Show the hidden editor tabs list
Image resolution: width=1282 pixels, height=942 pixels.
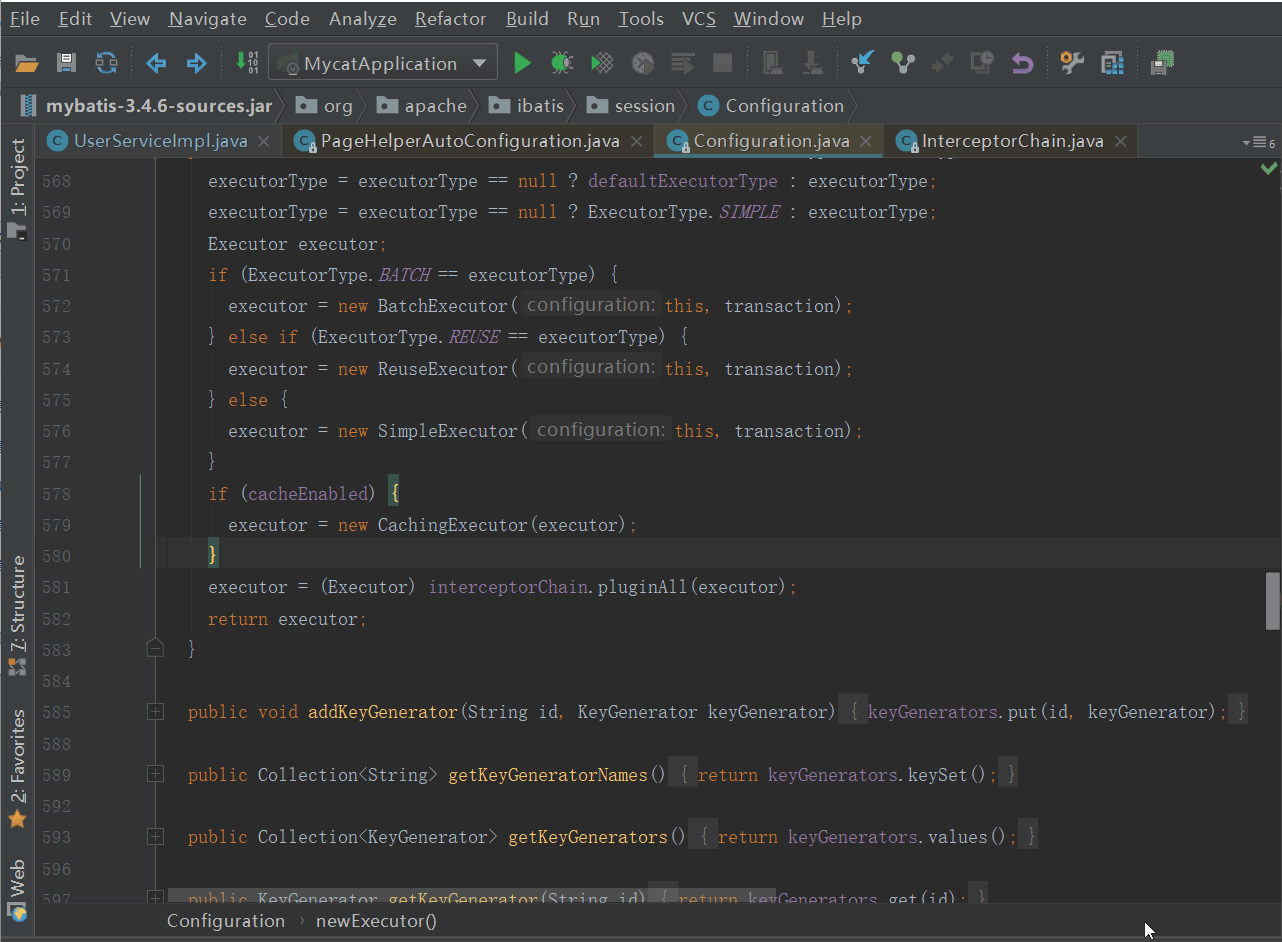[1258, 143]
